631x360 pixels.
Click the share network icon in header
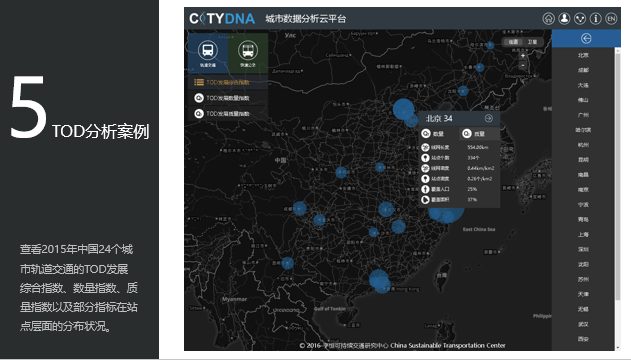[x=580, y=19]
